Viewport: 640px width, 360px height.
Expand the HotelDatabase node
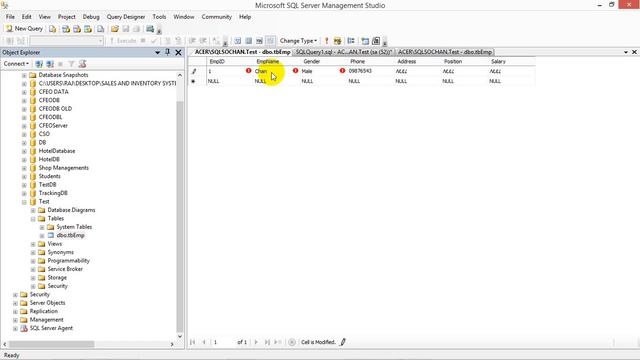click(24, 151)
